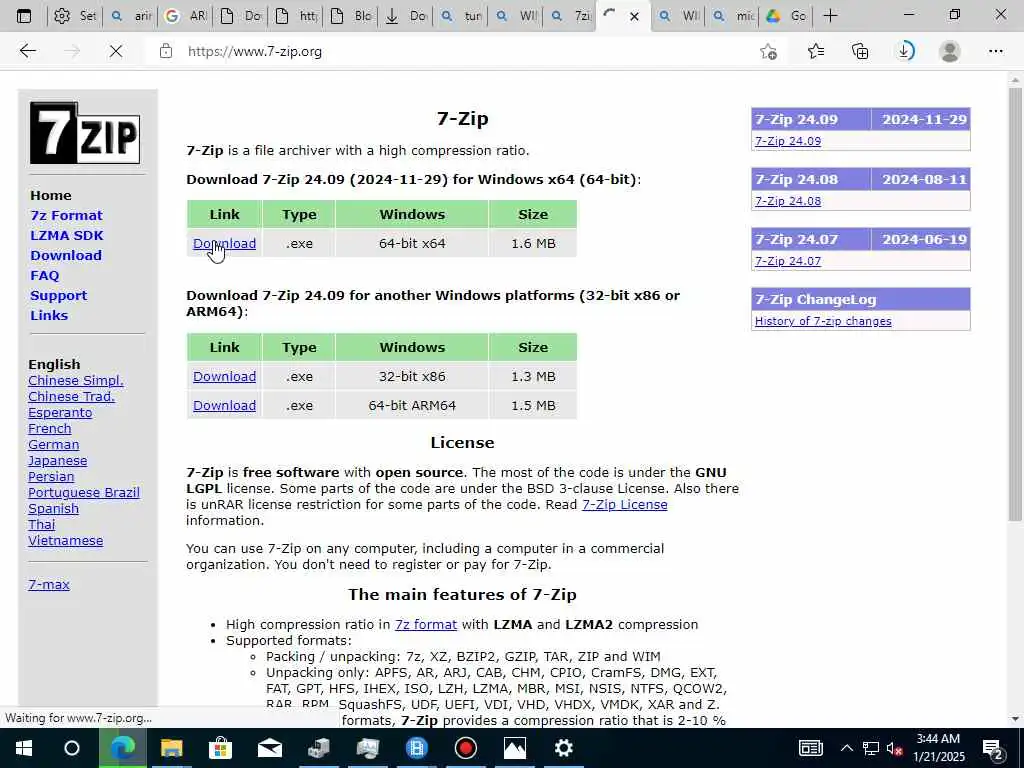Open the 7-Zip 24.09 release link

pyautogui.click(x=788, y=141)
